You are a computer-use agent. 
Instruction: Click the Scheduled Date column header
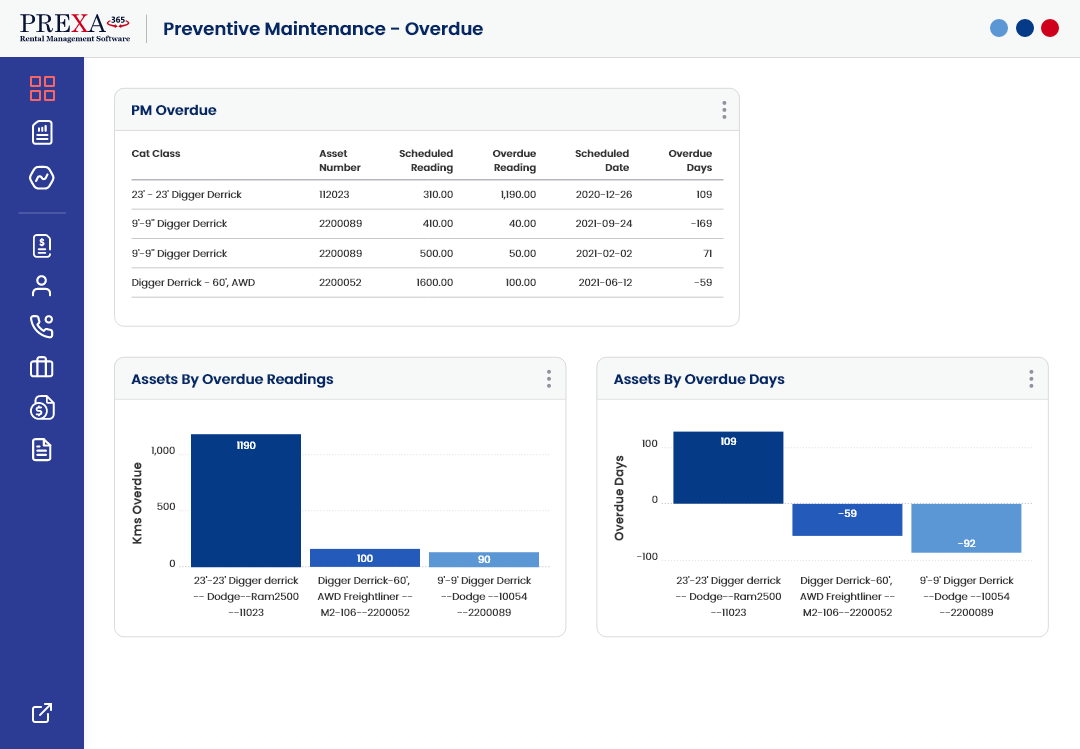(x=602, y=161)
